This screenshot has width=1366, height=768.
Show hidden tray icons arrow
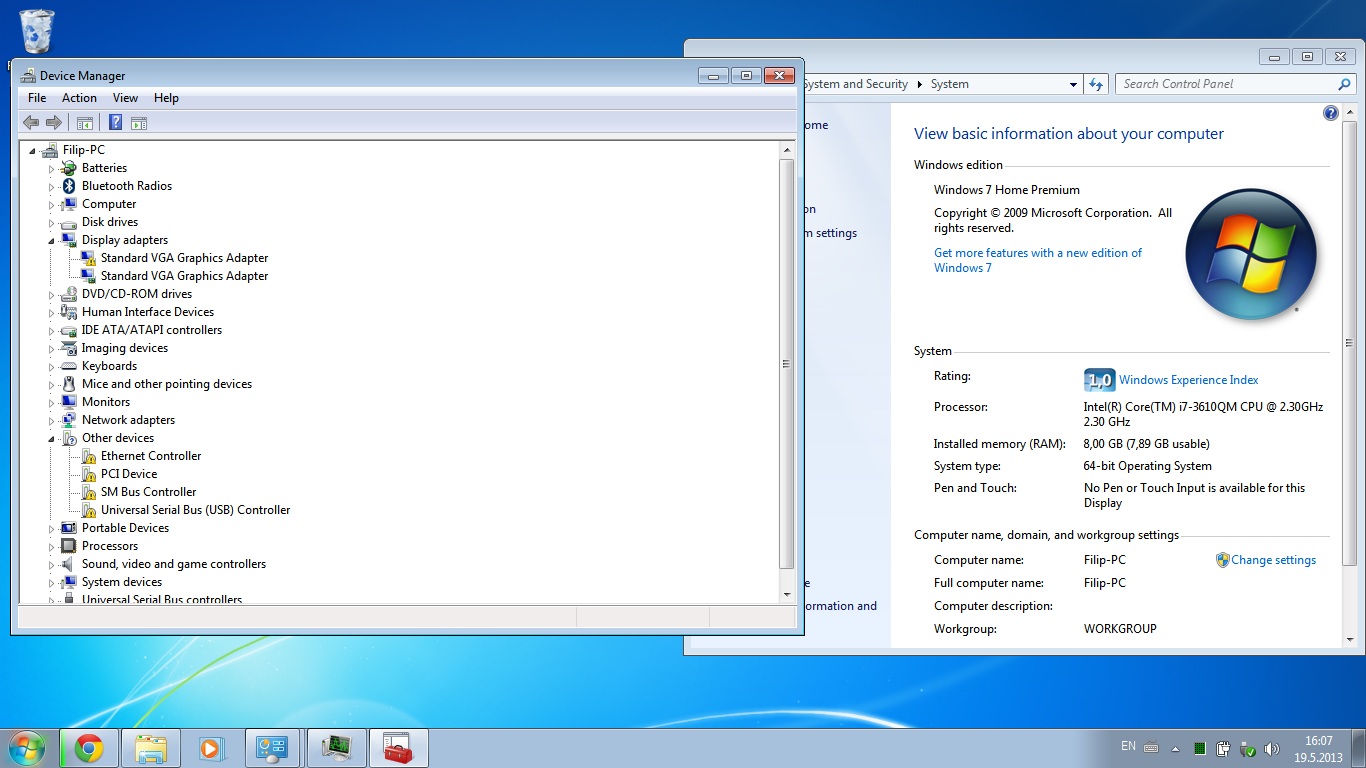(1174, 748)
